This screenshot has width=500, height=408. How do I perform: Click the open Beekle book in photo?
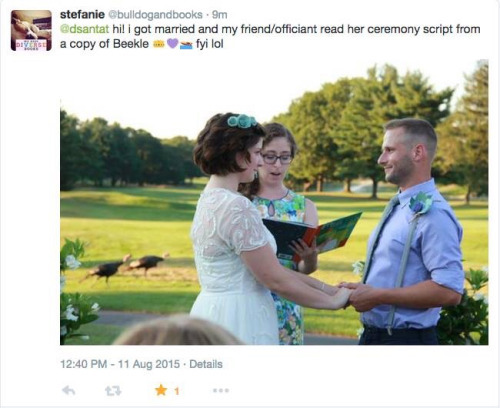[x=312, y=236]
